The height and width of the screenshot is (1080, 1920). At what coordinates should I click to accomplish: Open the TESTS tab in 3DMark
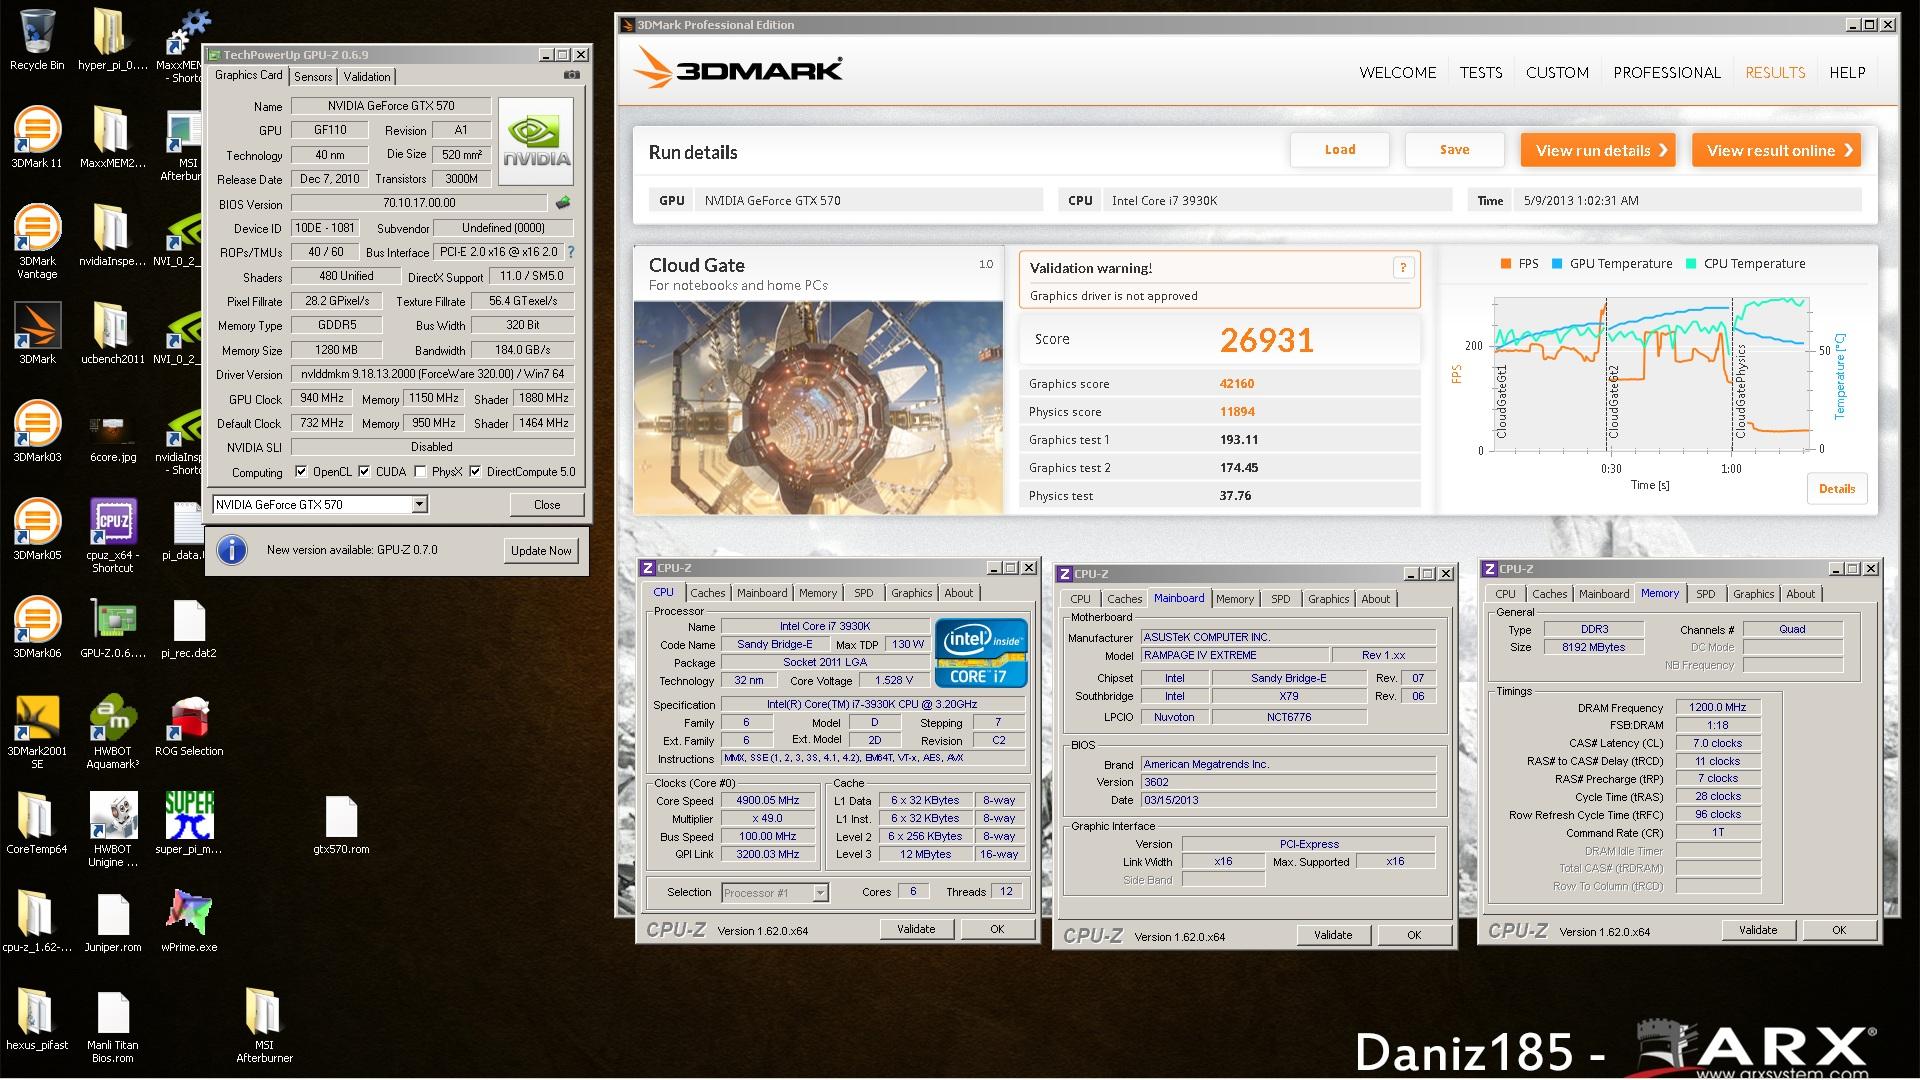click(x=1480, y=72)
